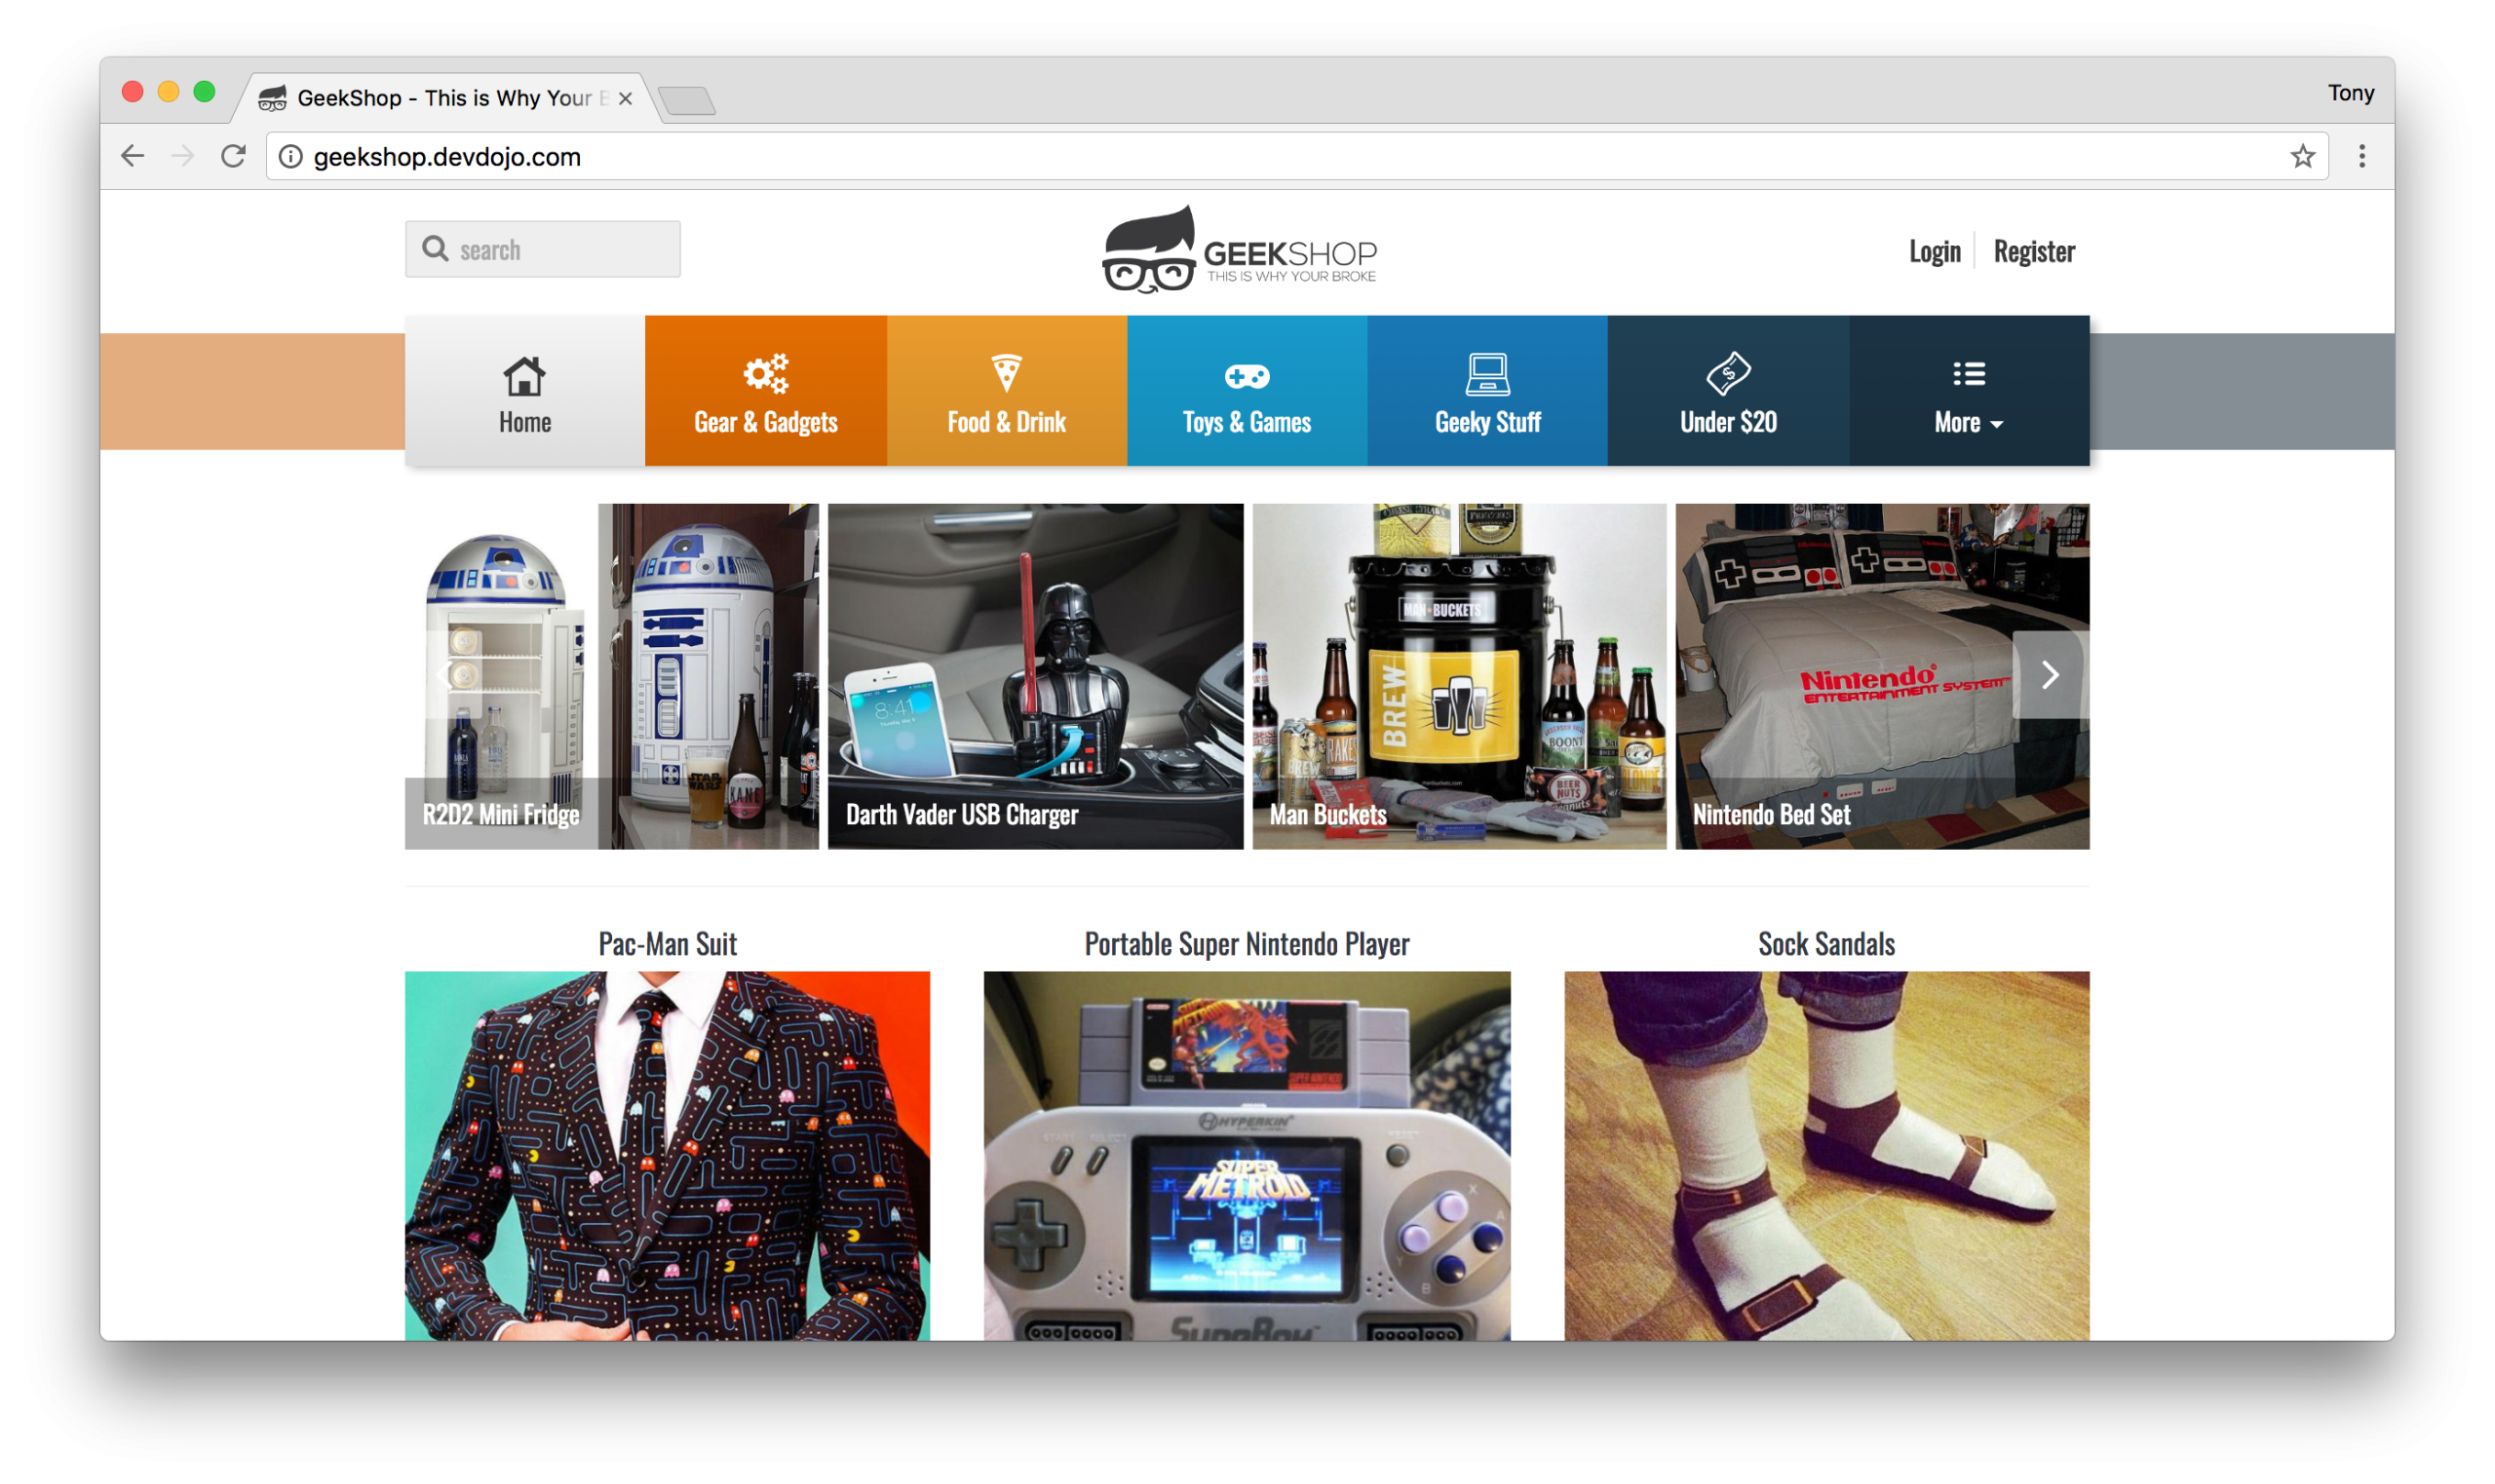2495x1484 pixels.
Task: Click the Darth Vader USB Charger caption
Action: coord(961,814)
